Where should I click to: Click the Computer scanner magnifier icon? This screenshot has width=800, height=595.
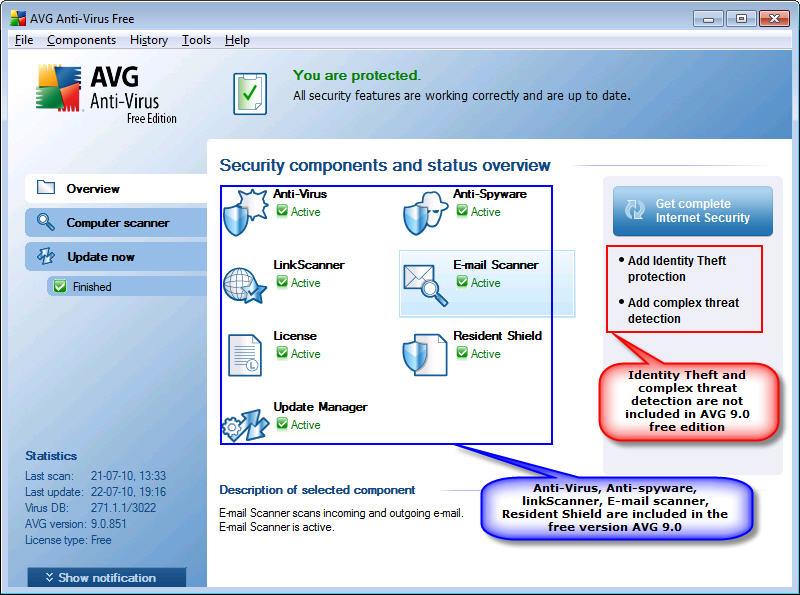pyautogui.click(x=46, y=222)
